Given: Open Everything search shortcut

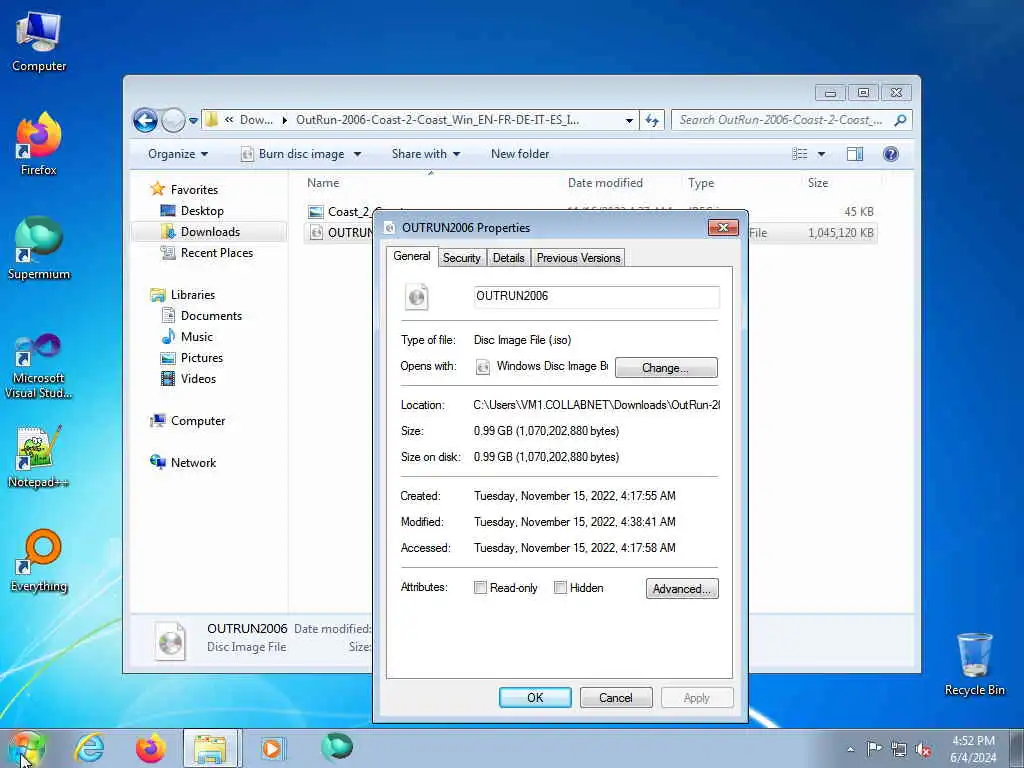Looking at the screenshot, I should pos(39,561).
